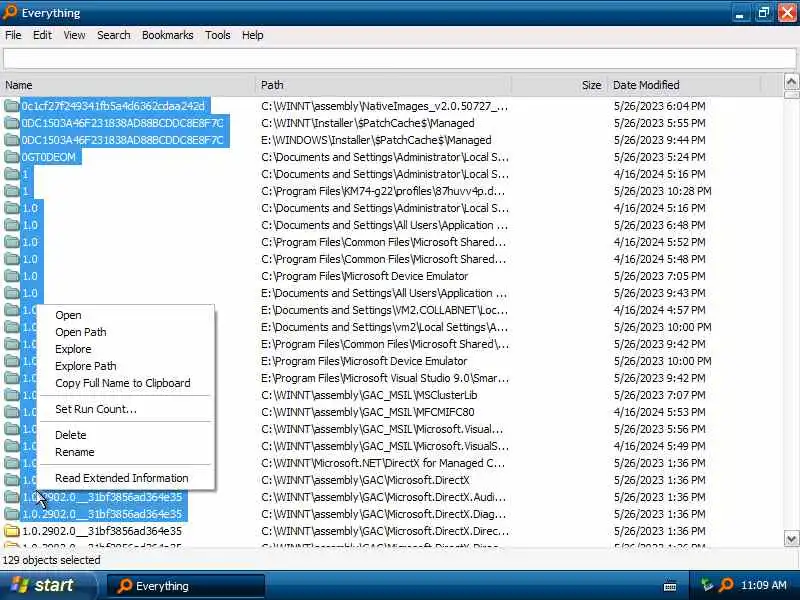Restore down the Everything window
This screenshot has height=600, width=800.
click(764, 13)
